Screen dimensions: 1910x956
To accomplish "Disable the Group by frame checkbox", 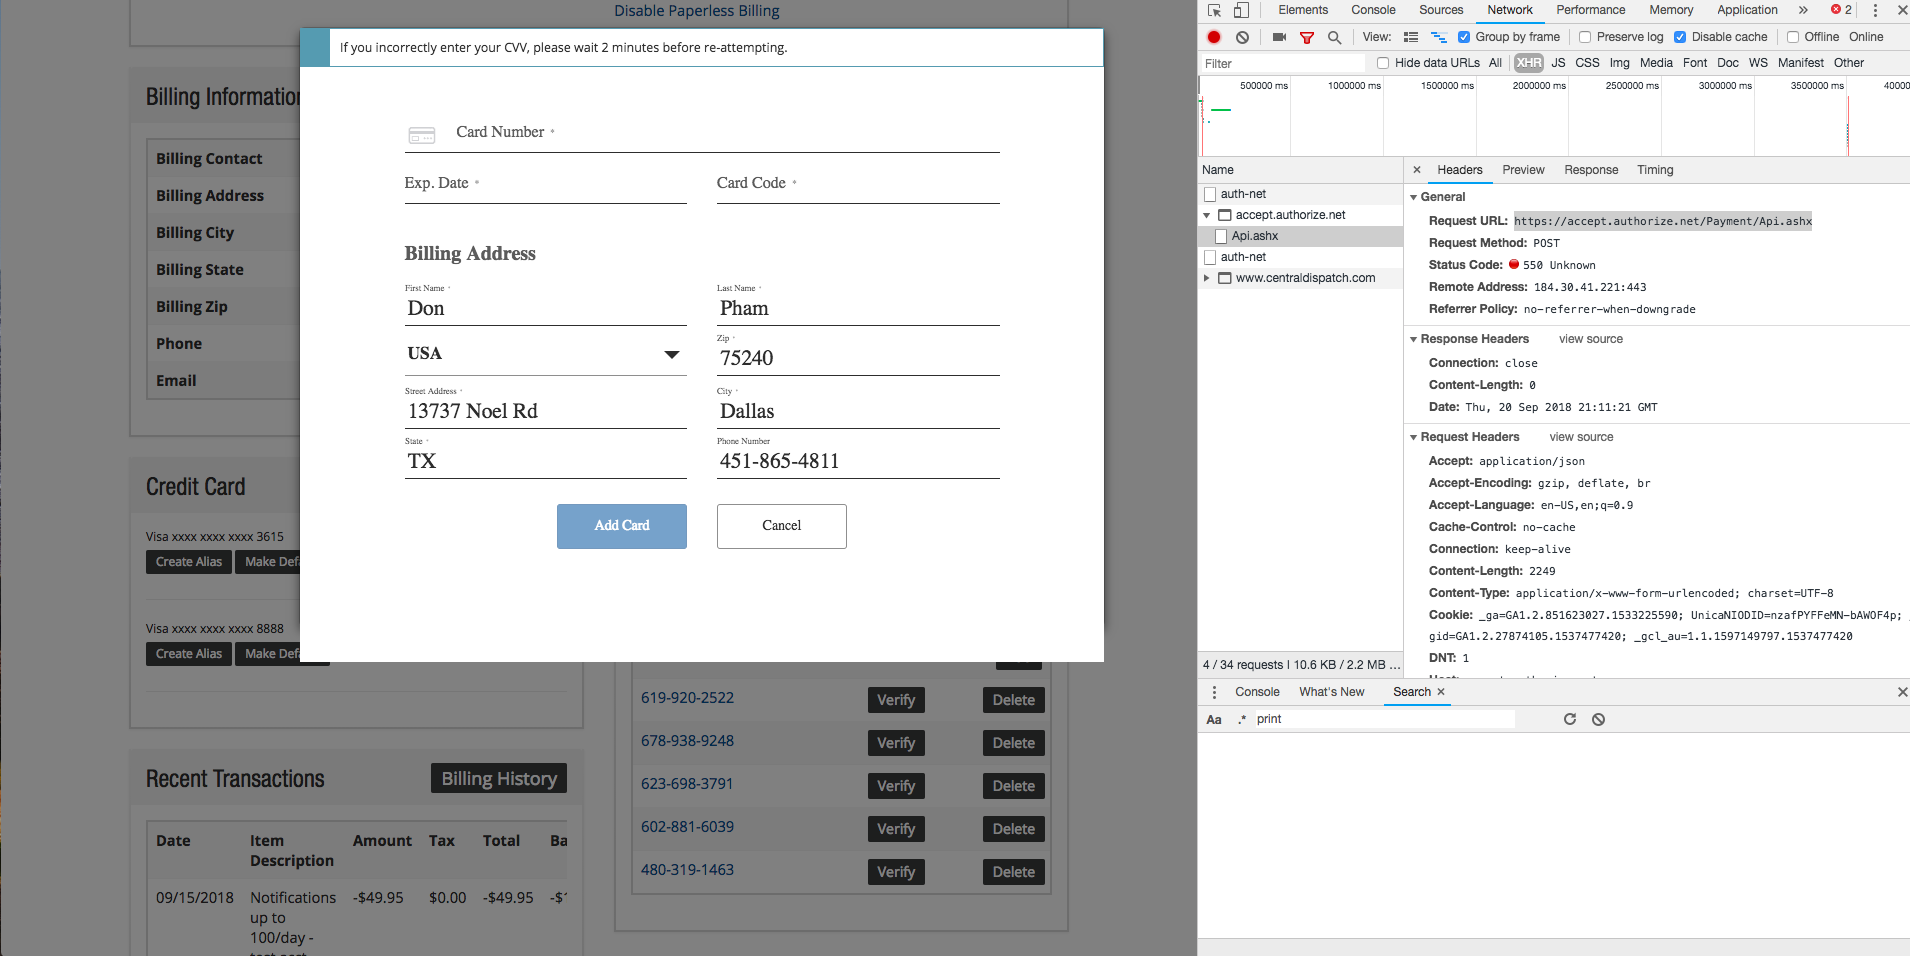I will pyautogui.click(x=1464, y=37).
